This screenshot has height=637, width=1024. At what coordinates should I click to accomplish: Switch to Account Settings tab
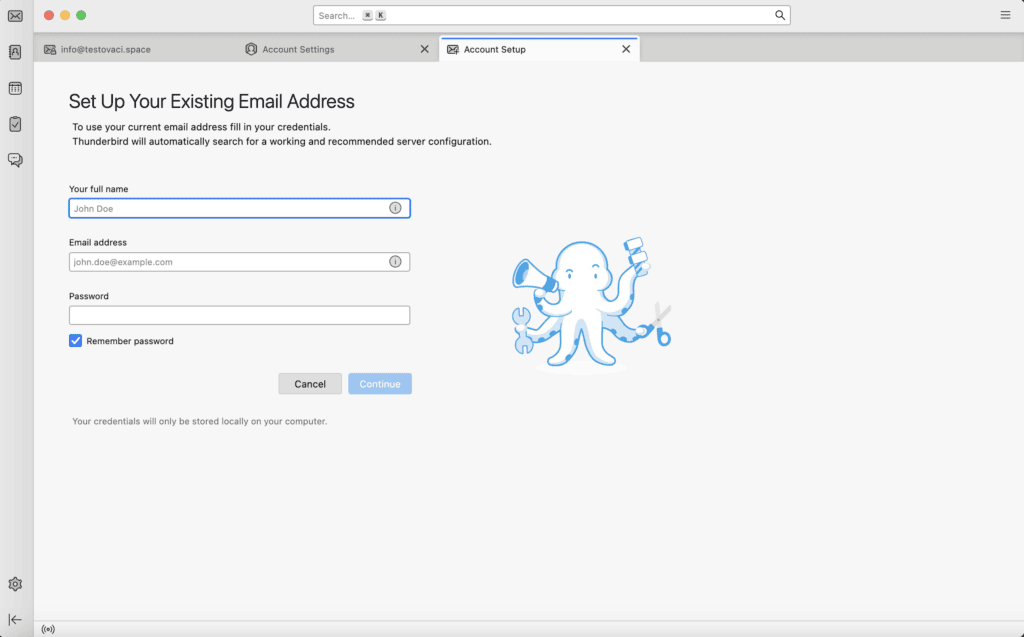(x=338, y=50)
